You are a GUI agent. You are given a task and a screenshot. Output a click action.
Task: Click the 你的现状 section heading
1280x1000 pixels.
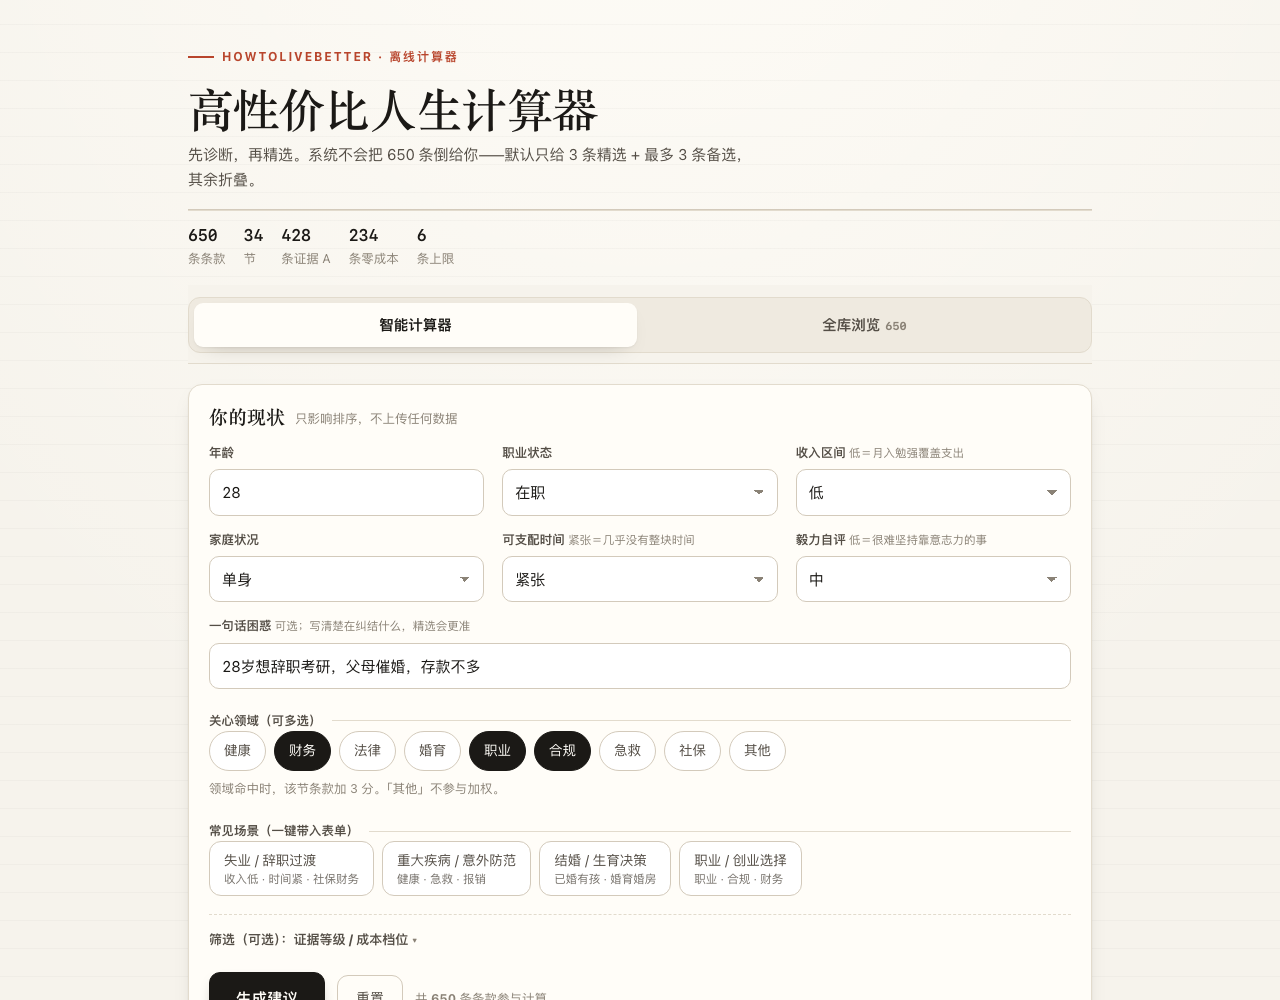tap(247, 417)
